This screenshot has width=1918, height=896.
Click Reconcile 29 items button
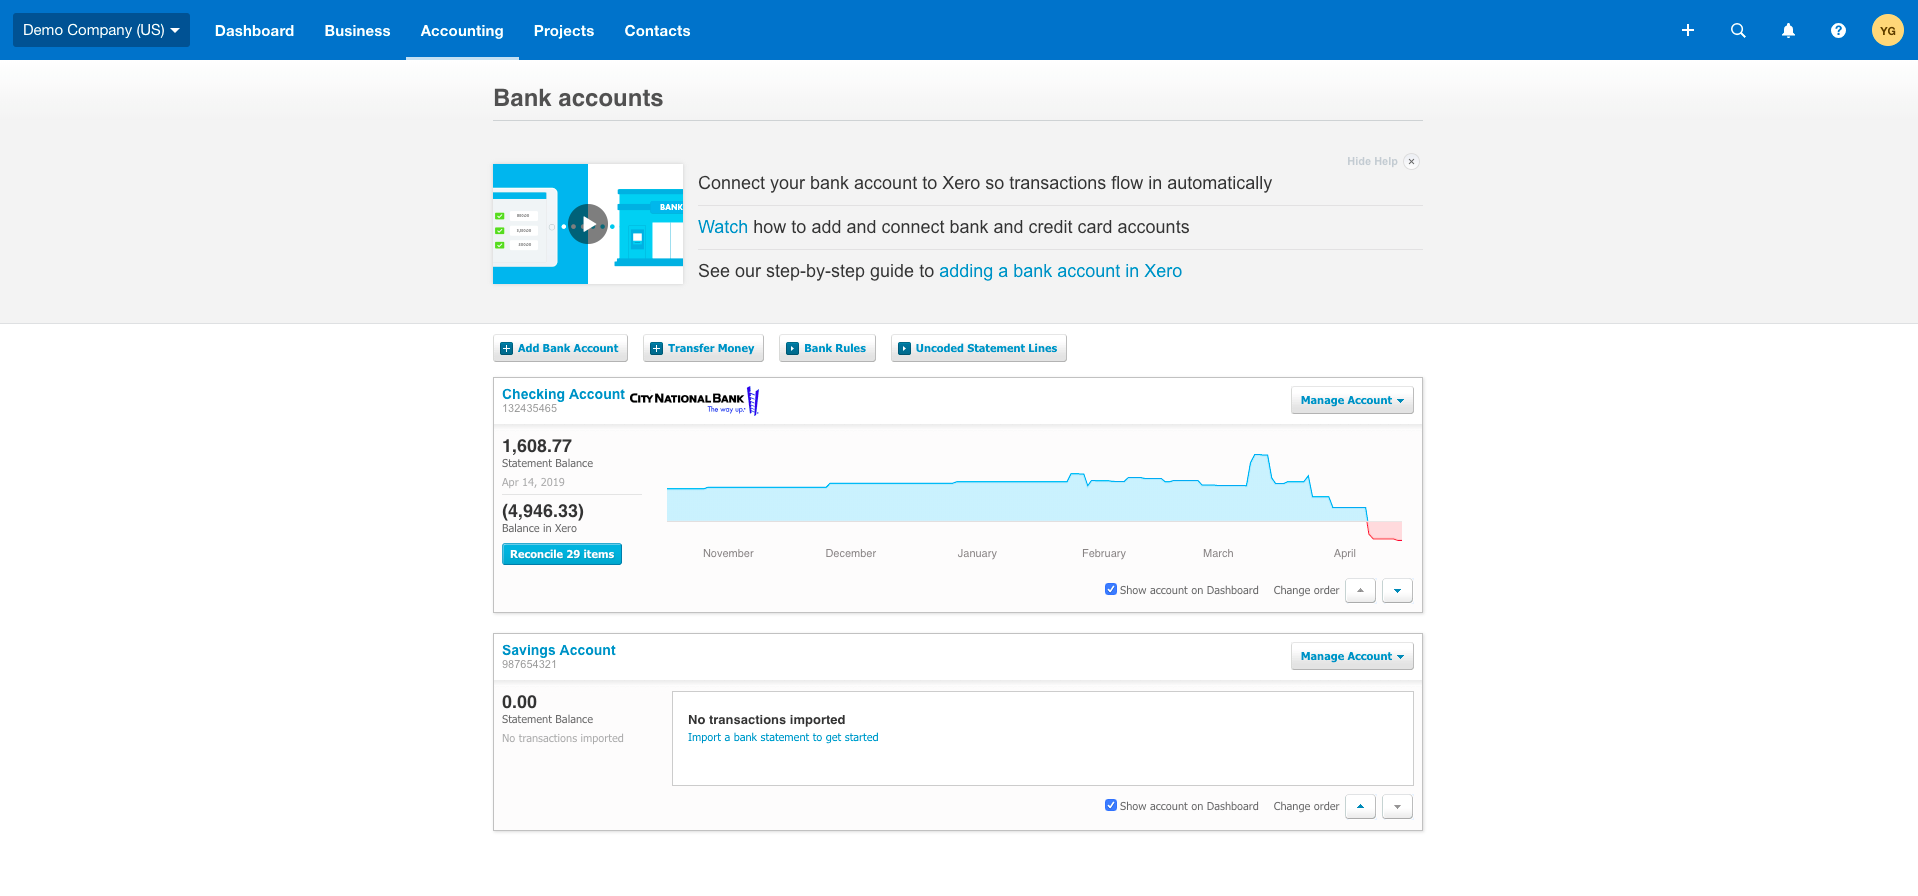pos(562,554)
